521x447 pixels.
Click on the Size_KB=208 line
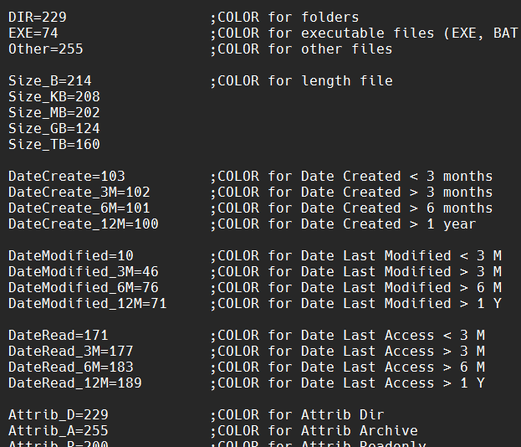click(54, 97)
